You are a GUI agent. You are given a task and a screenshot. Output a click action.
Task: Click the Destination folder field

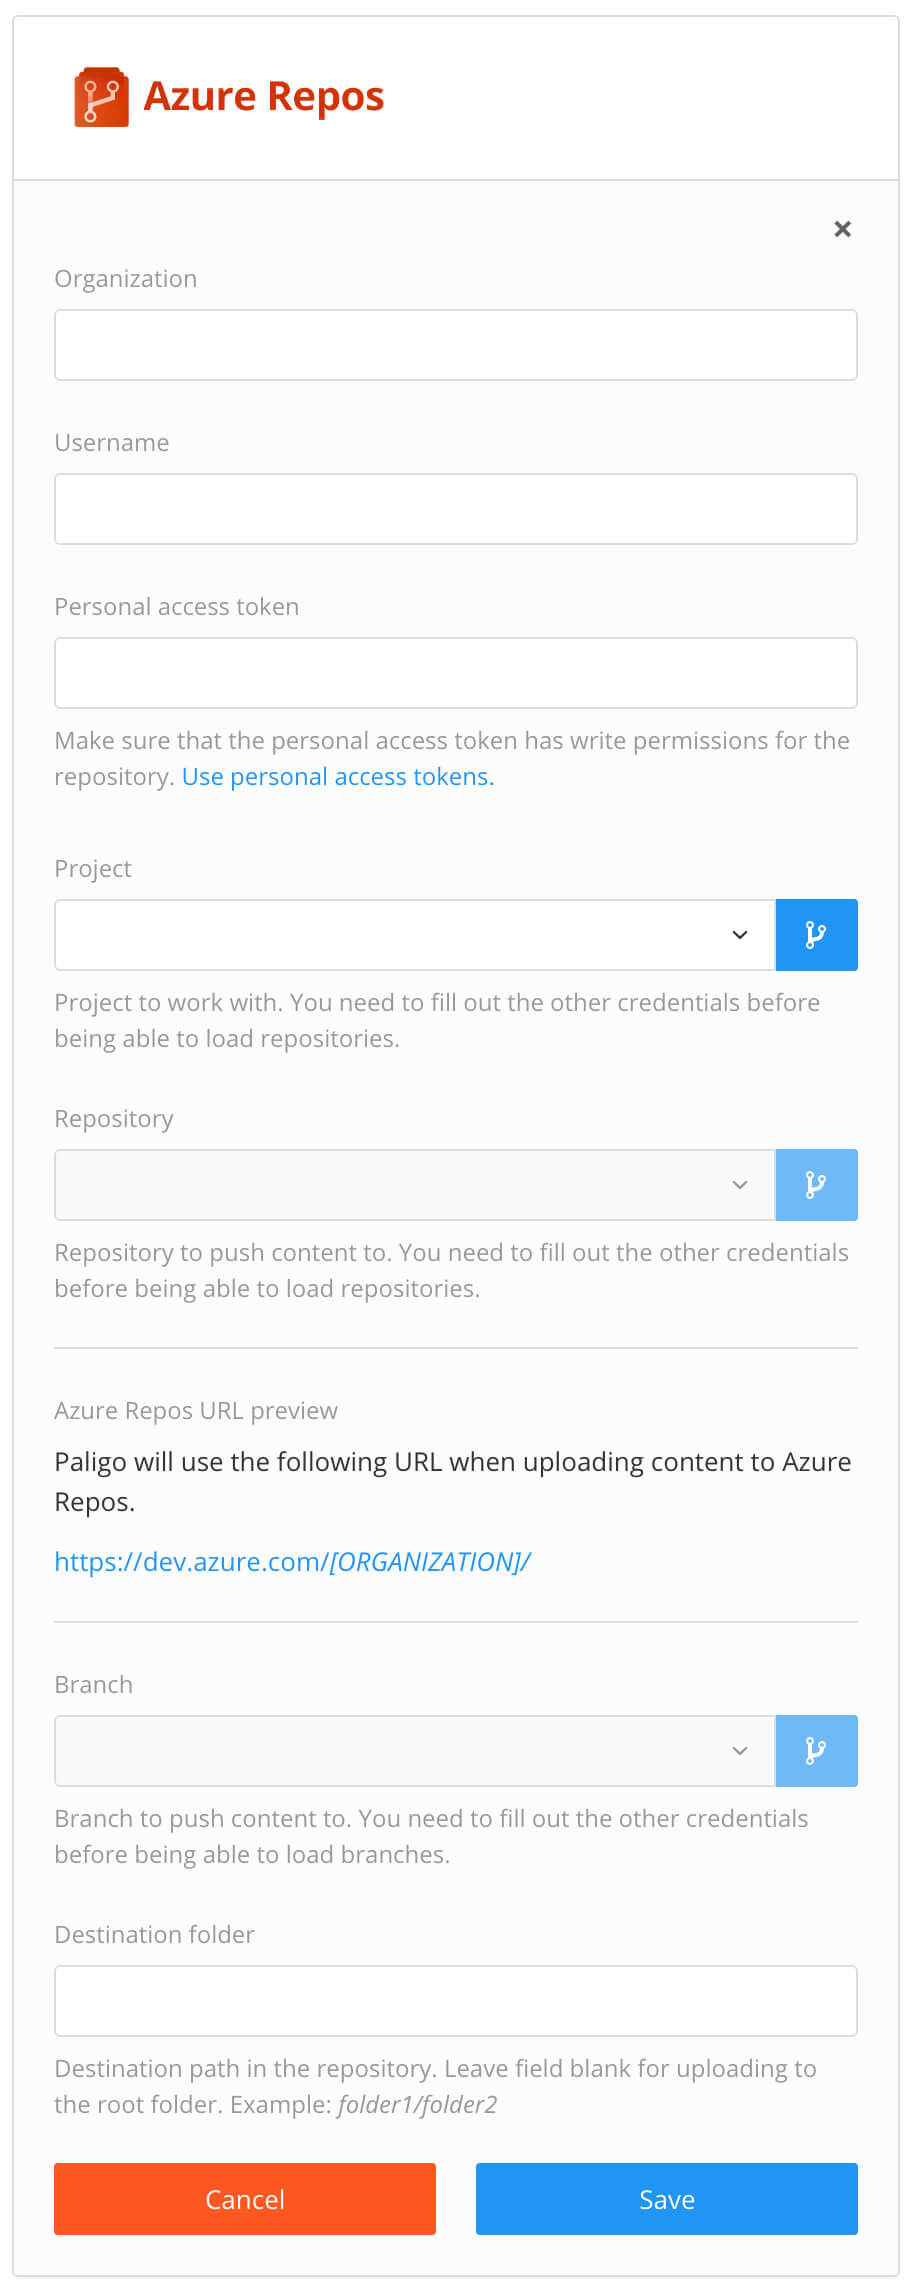point(455,2000)
